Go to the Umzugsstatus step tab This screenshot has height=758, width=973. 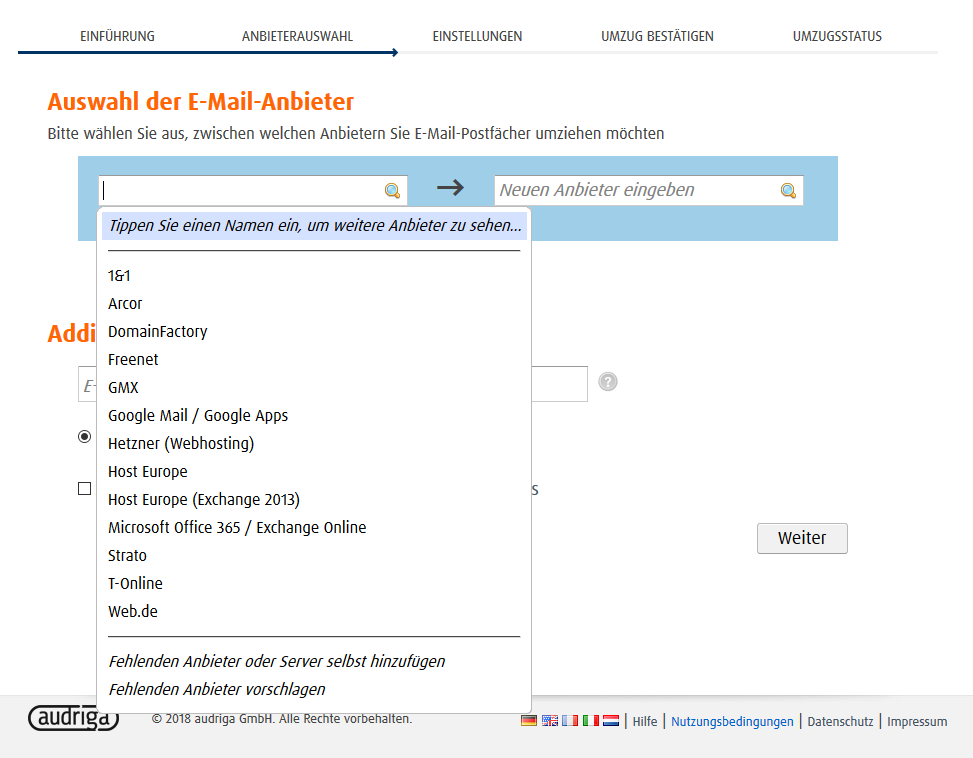(x=837, y=36)
